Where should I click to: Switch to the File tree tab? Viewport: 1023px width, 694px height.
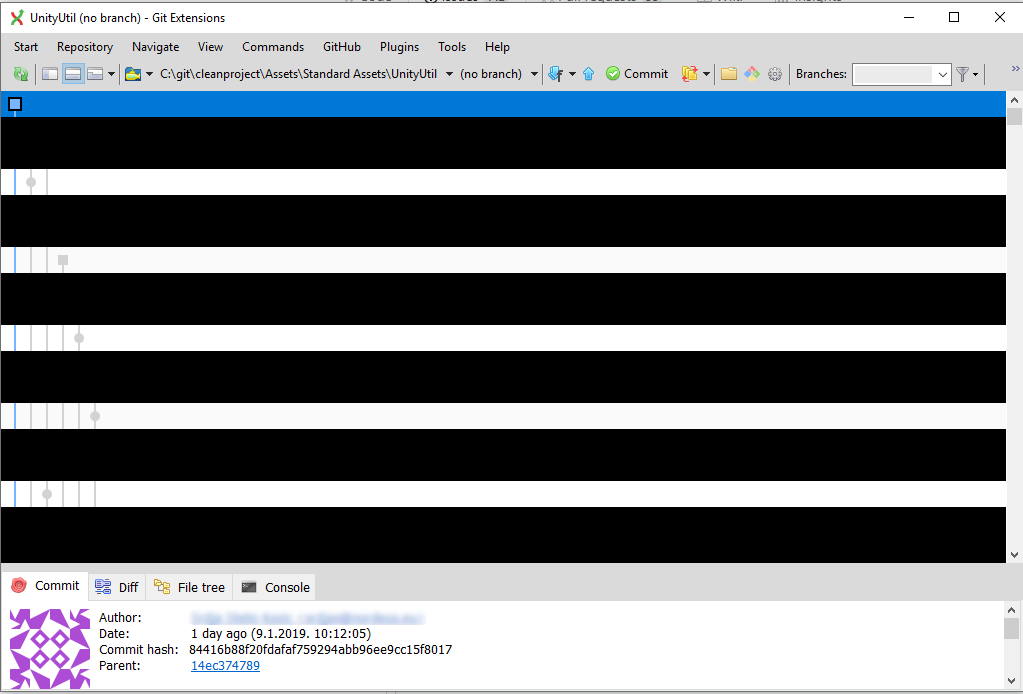(x=189, y=587)
